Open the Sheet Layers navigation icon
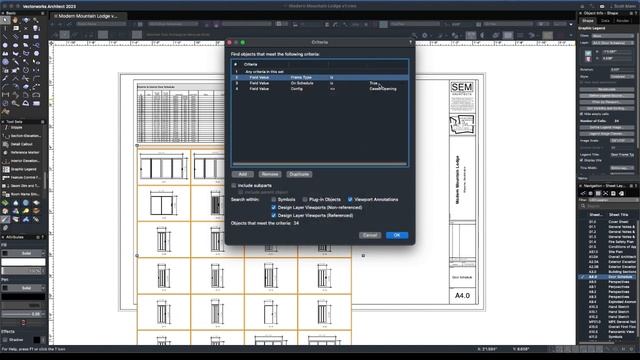 (598, 193)
